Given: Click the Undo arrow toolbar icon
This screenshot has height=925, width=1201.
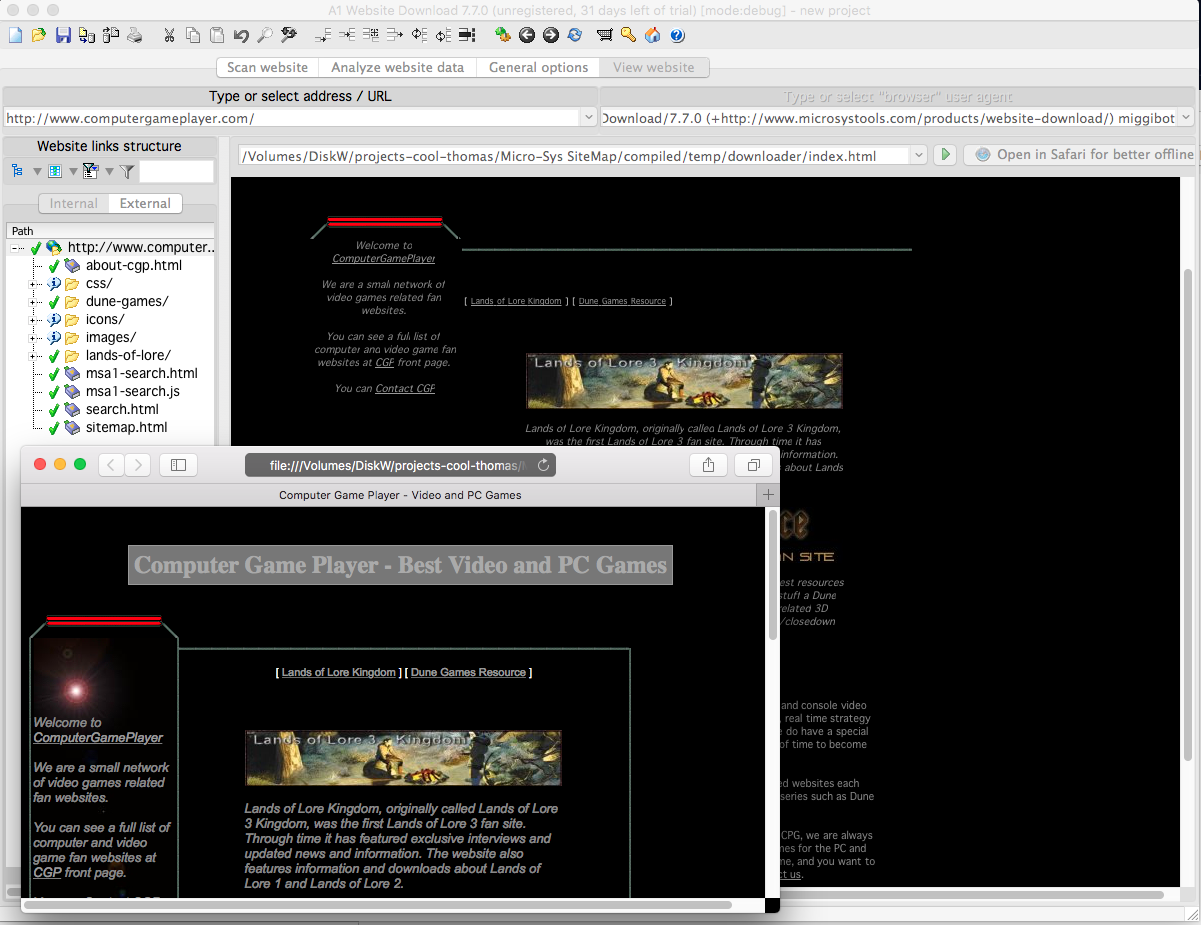Looking at the screenshot, I should (x=241, y=35).
